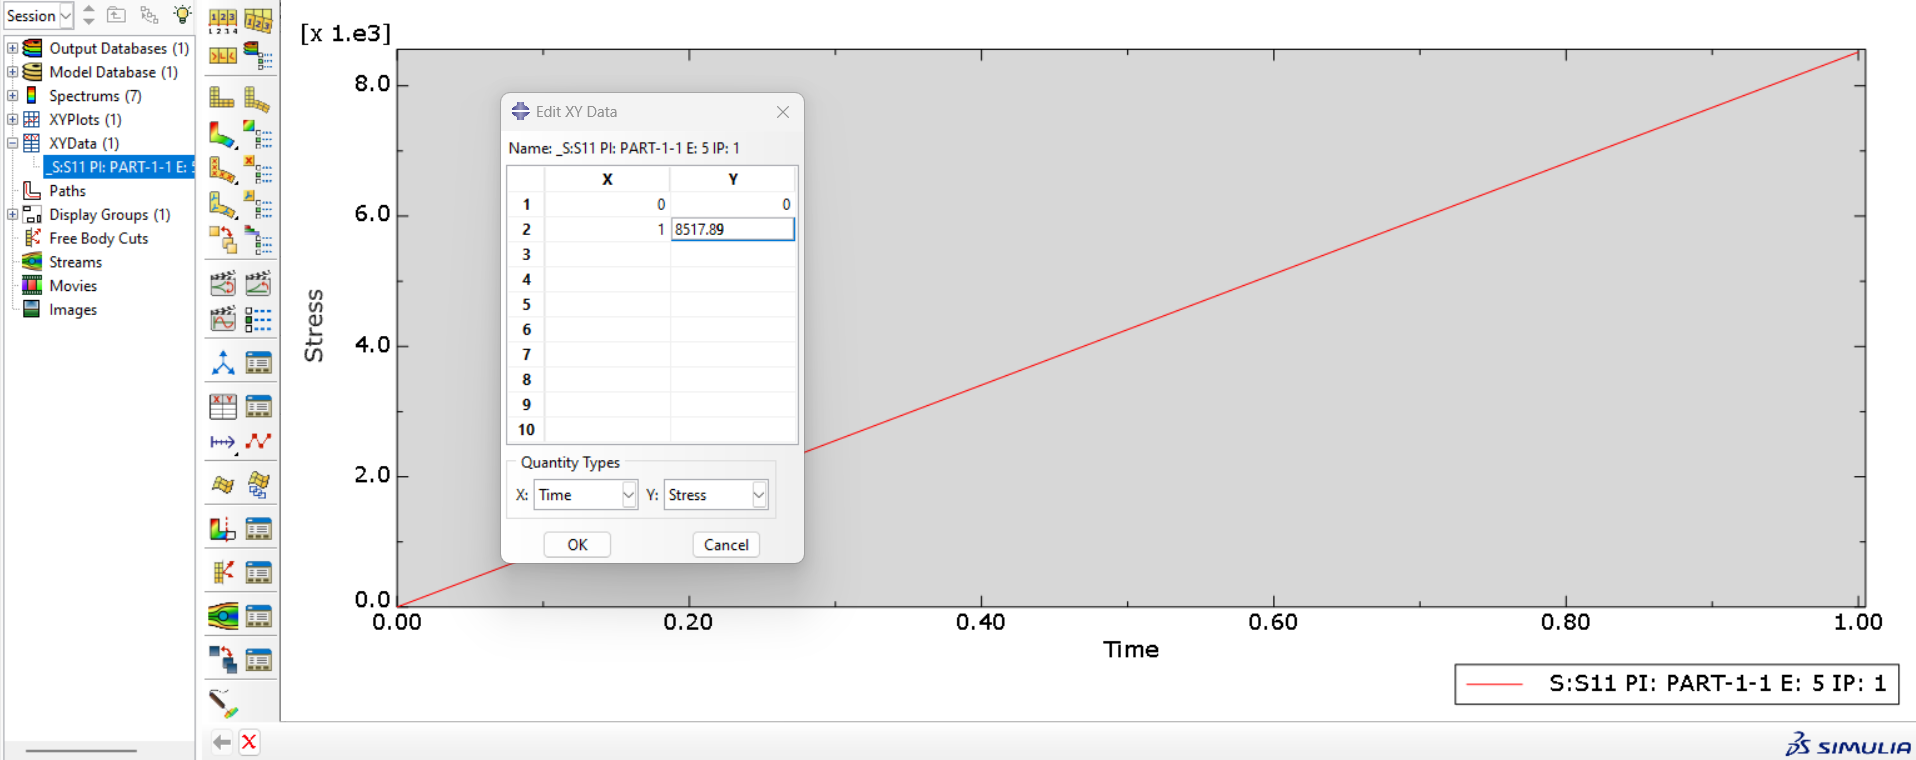
Task: Open XY Axis Options icon
Action: point(222,441)
